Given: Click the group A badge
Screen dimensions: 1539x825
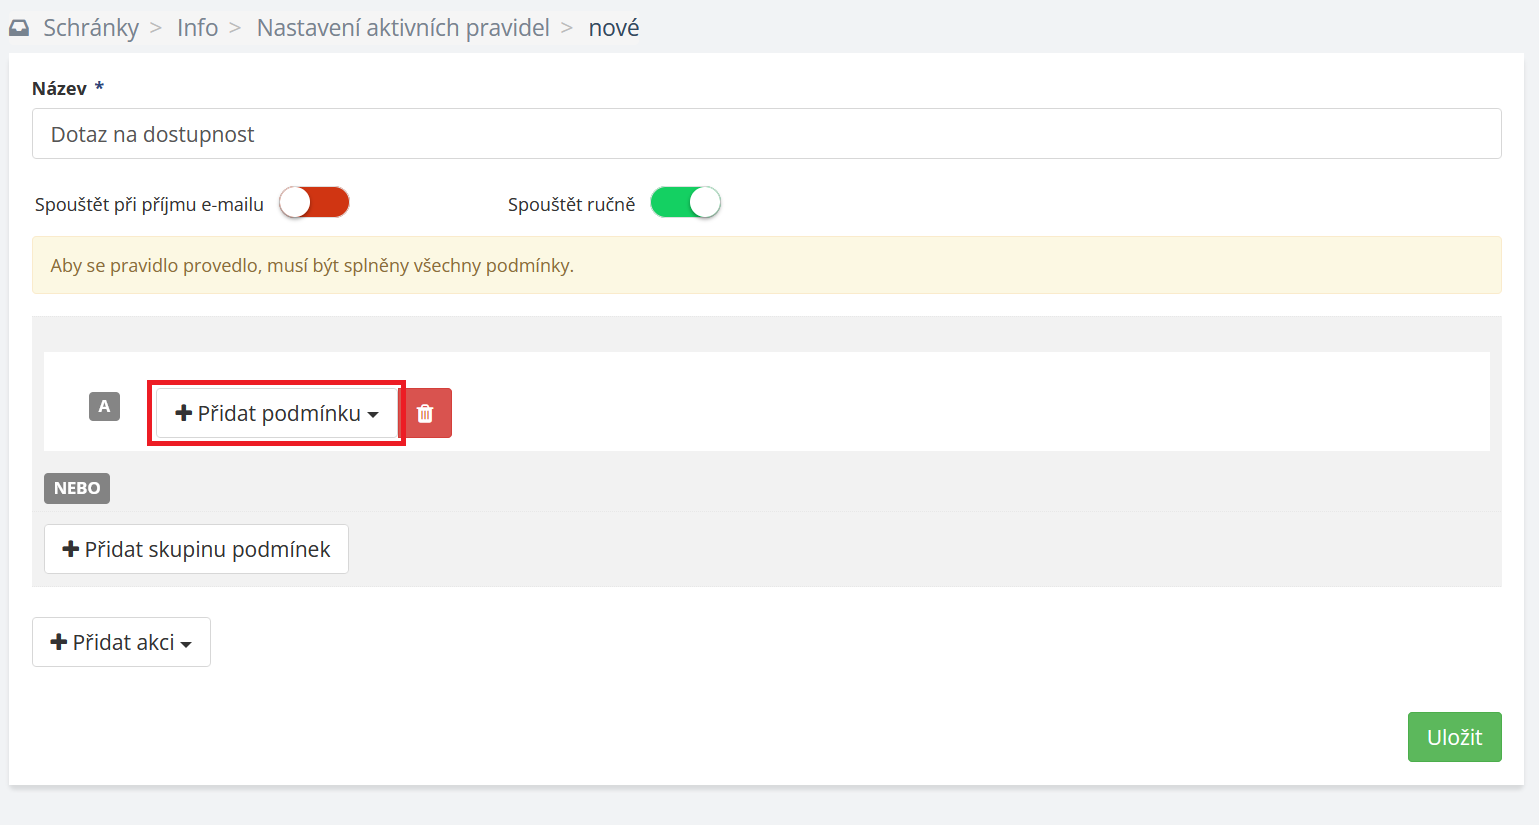Looking at the screenshot, I should click(104, 407).
